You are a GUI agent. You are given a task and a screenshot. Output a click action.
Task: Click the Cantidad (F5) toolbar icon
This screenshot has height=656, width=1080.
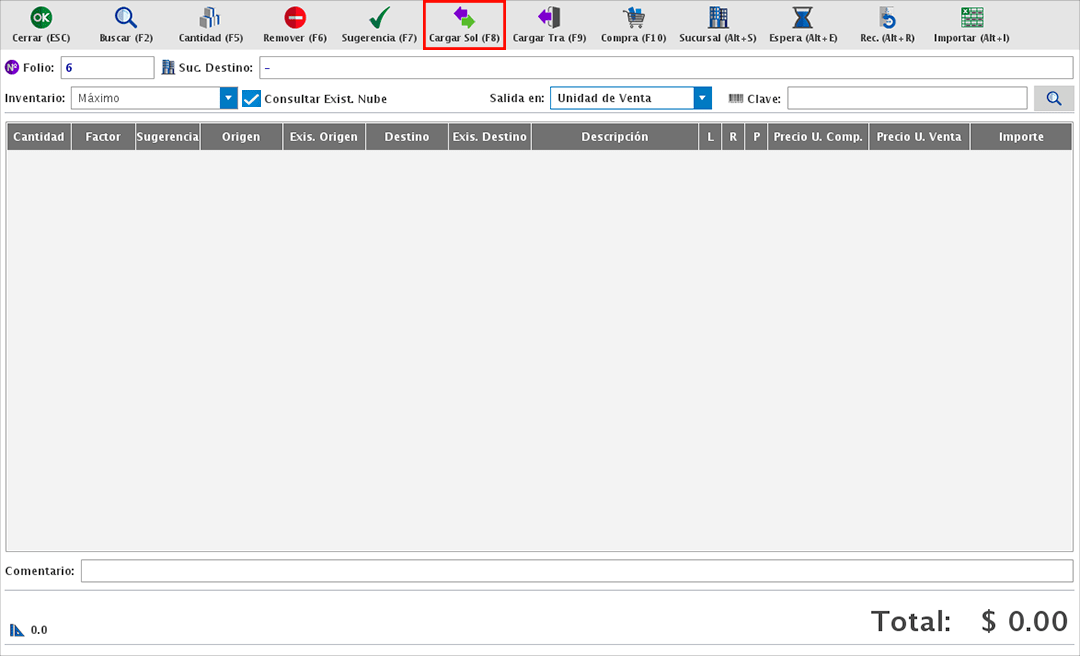click(x=211, y=18)
